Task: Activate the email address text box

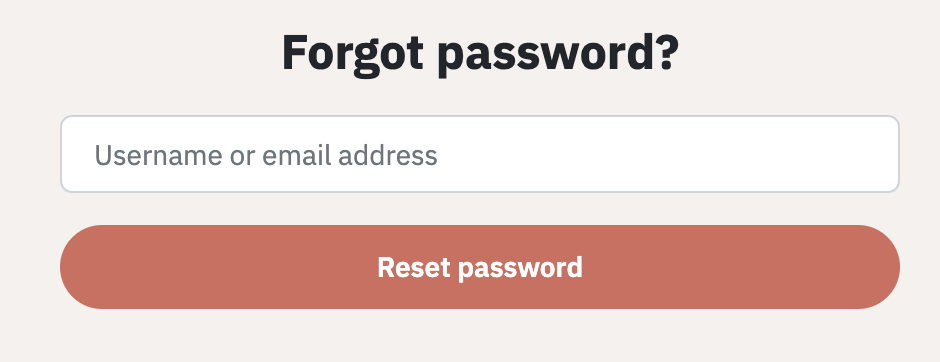Action: [480, 154]
